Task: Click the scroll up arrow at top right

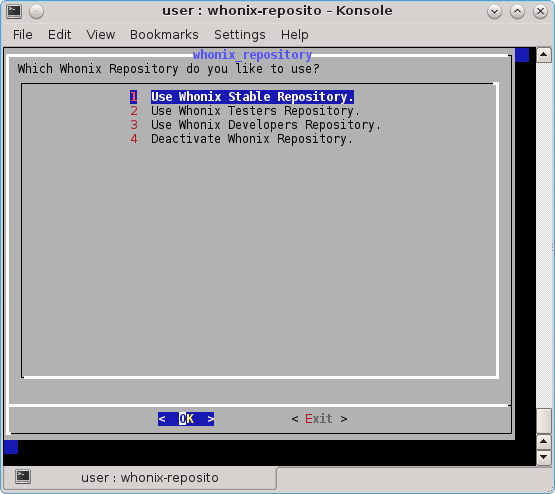Action: 544,55
